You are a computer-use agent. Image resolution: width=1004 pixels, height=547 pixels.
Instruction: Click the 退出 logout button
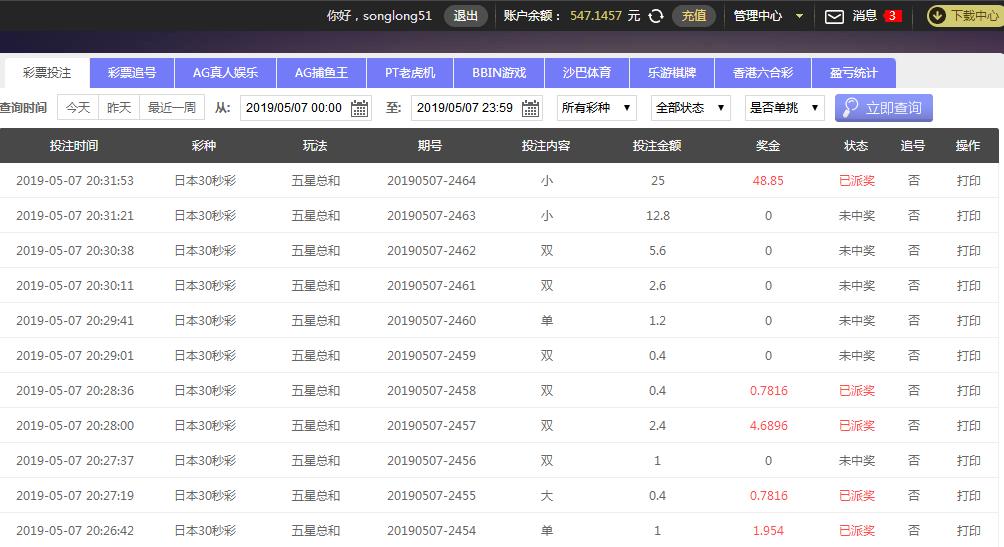click(x=466, y=16)
